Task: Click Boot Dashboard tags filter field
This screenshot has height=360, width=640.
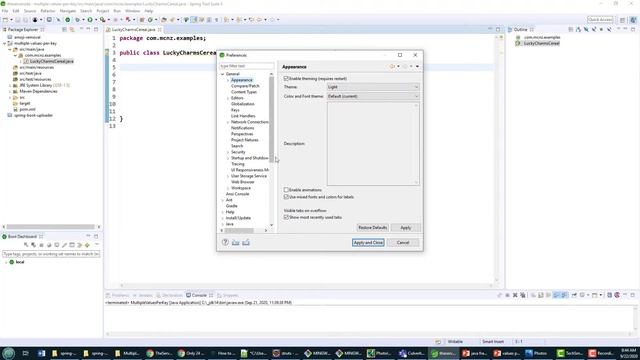Action: pos(51,254)
